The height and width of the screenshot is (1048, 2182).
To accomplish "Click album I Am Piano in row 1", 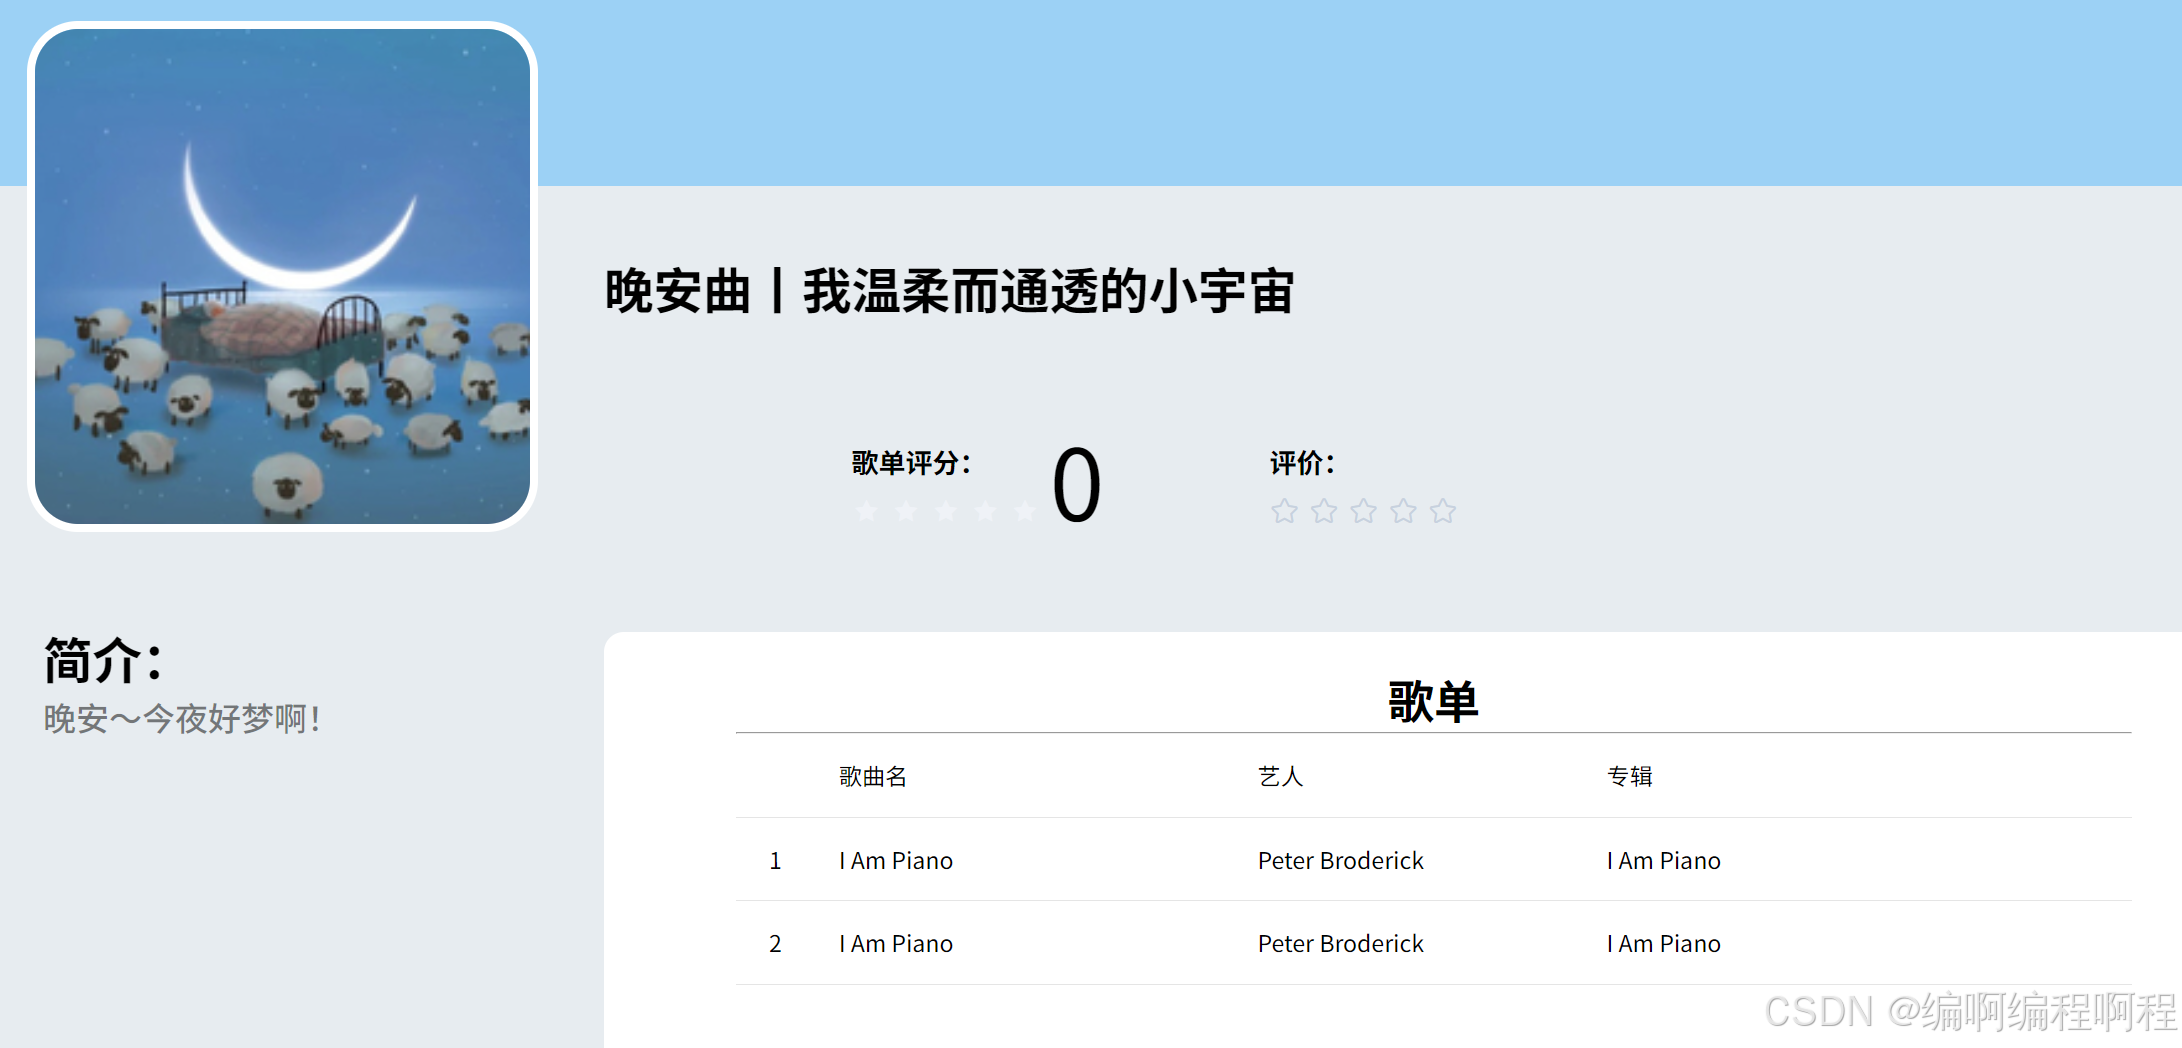I will click(1664, 861).
